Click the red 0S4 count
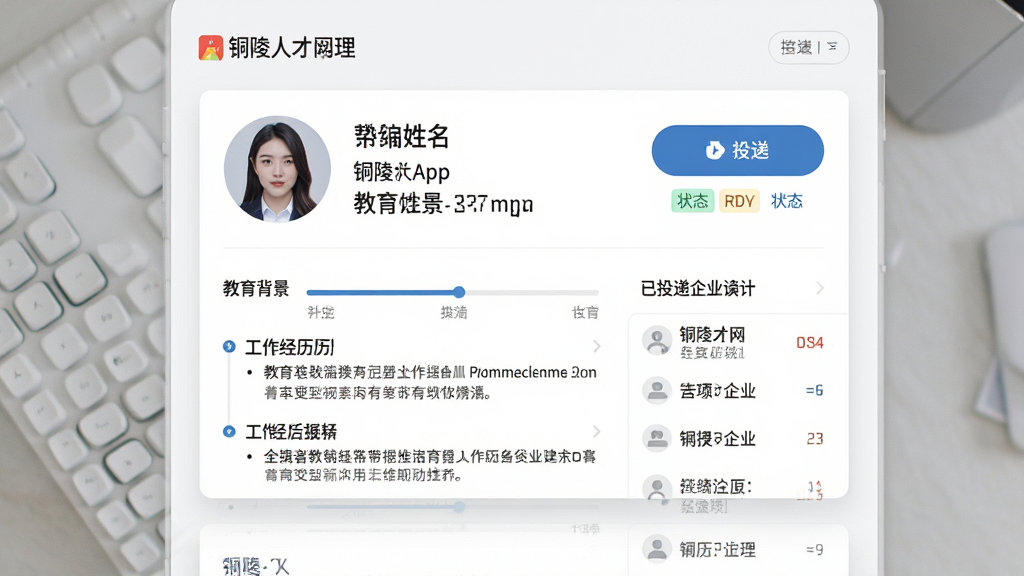 click(x=810, y=343)
